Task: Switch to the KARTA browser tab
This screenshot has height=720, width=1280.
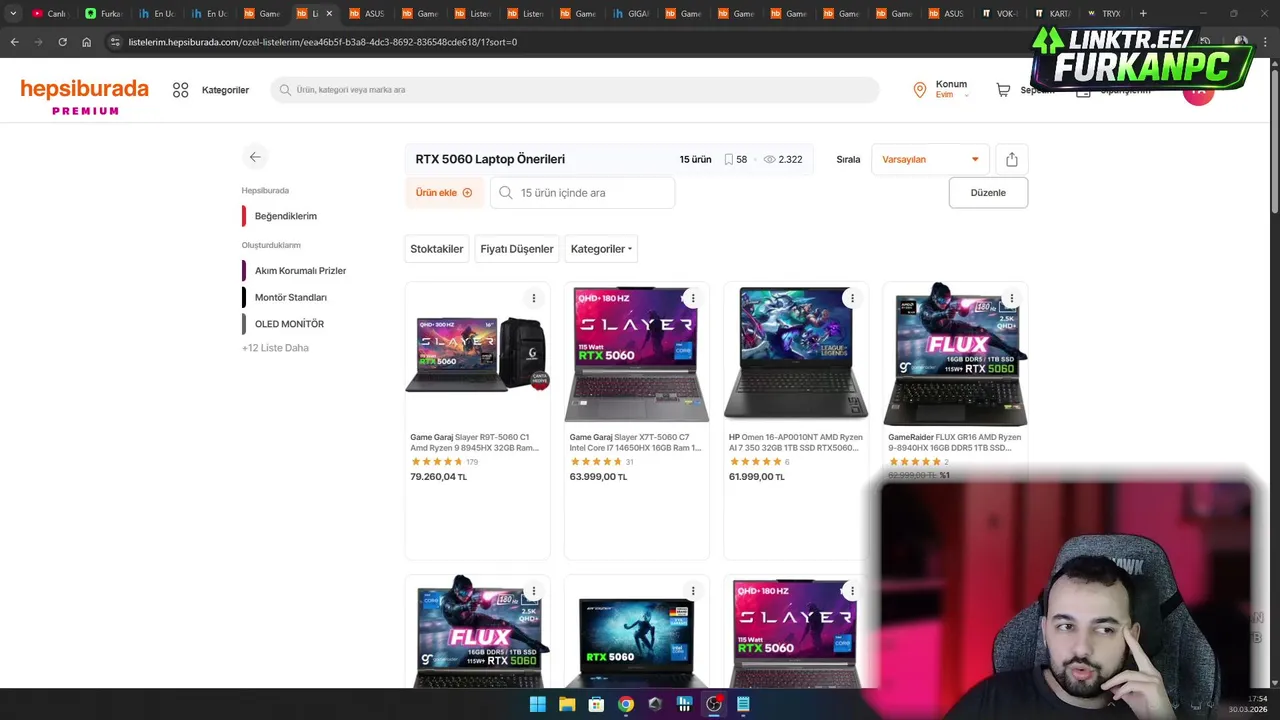Action: [x=1053, y=14]
